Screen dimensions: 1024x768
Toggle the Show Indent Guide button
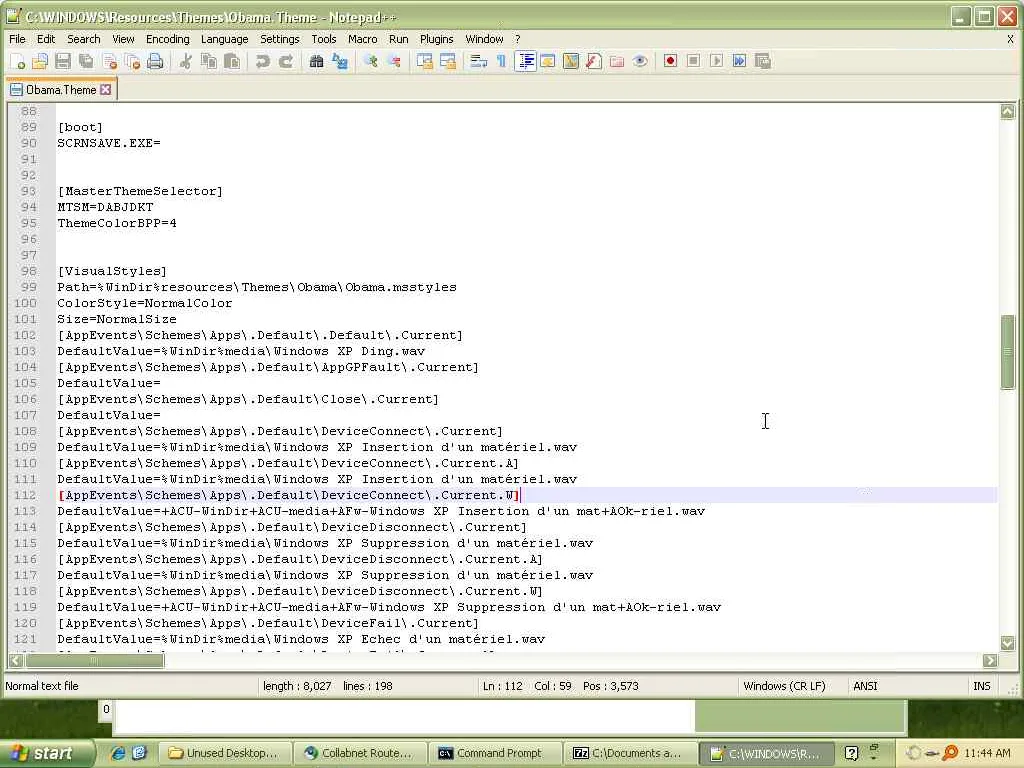tap(525, 61)
